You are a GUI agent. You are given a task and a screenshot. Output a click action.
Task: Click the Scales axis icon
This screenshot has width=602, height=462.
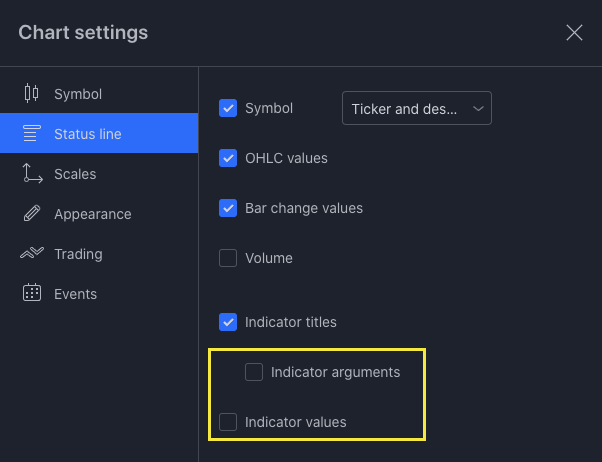coord(31,174)
